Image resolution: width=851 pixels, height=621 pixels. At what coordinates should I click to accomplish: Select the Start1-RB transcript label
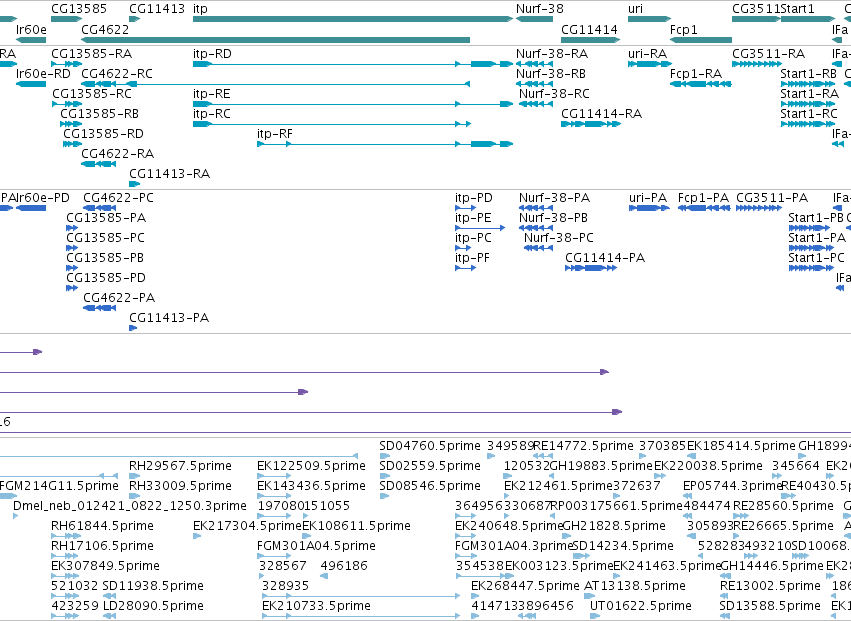coord(809,74)
